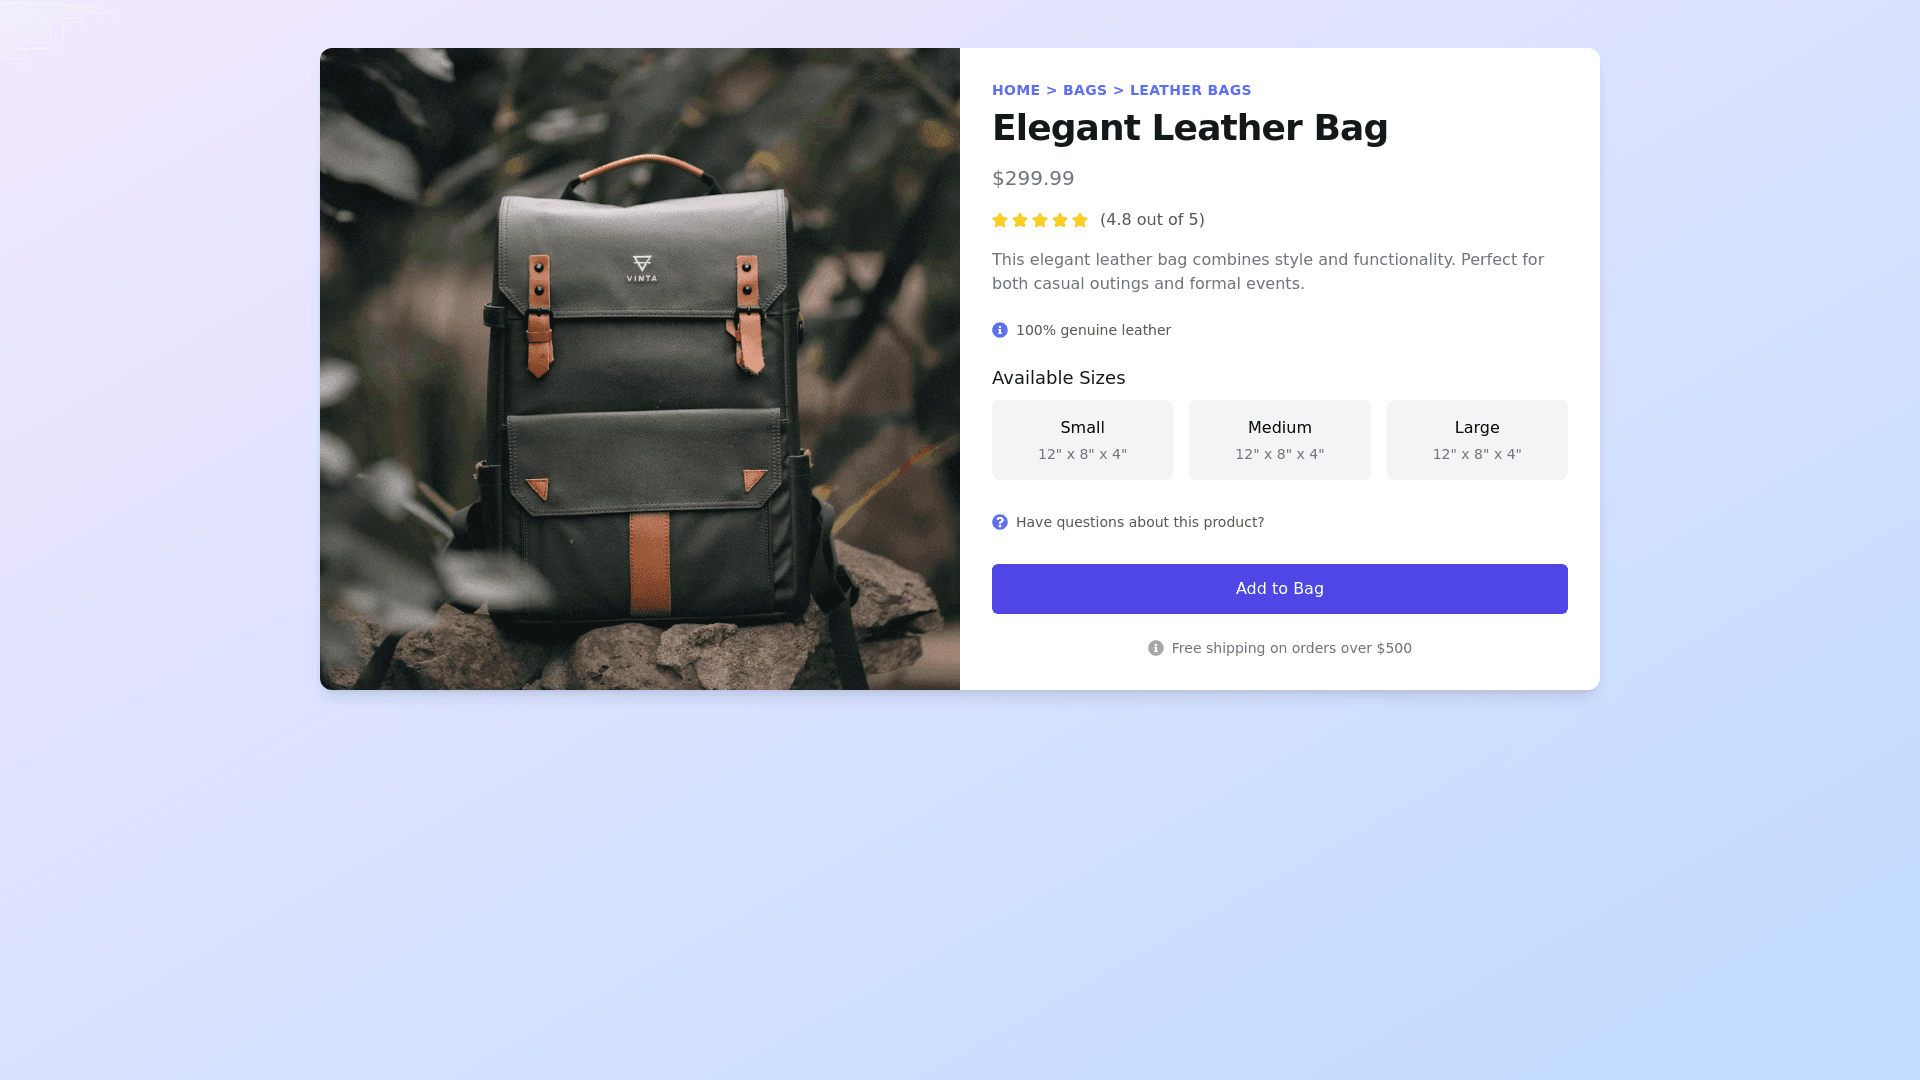Click the second rating star
1920x1080 pixels.
[1020, 220]
